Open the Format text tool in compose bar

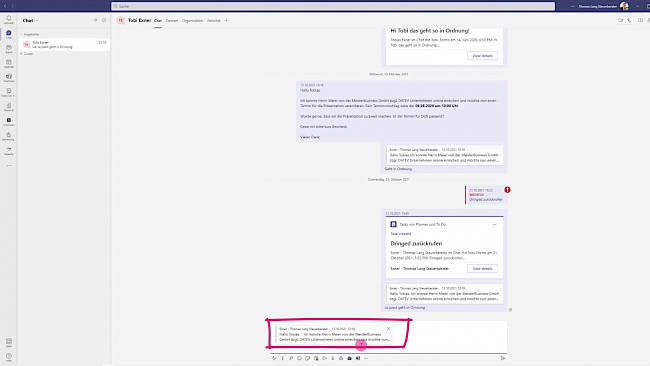(x=274, y=358)
